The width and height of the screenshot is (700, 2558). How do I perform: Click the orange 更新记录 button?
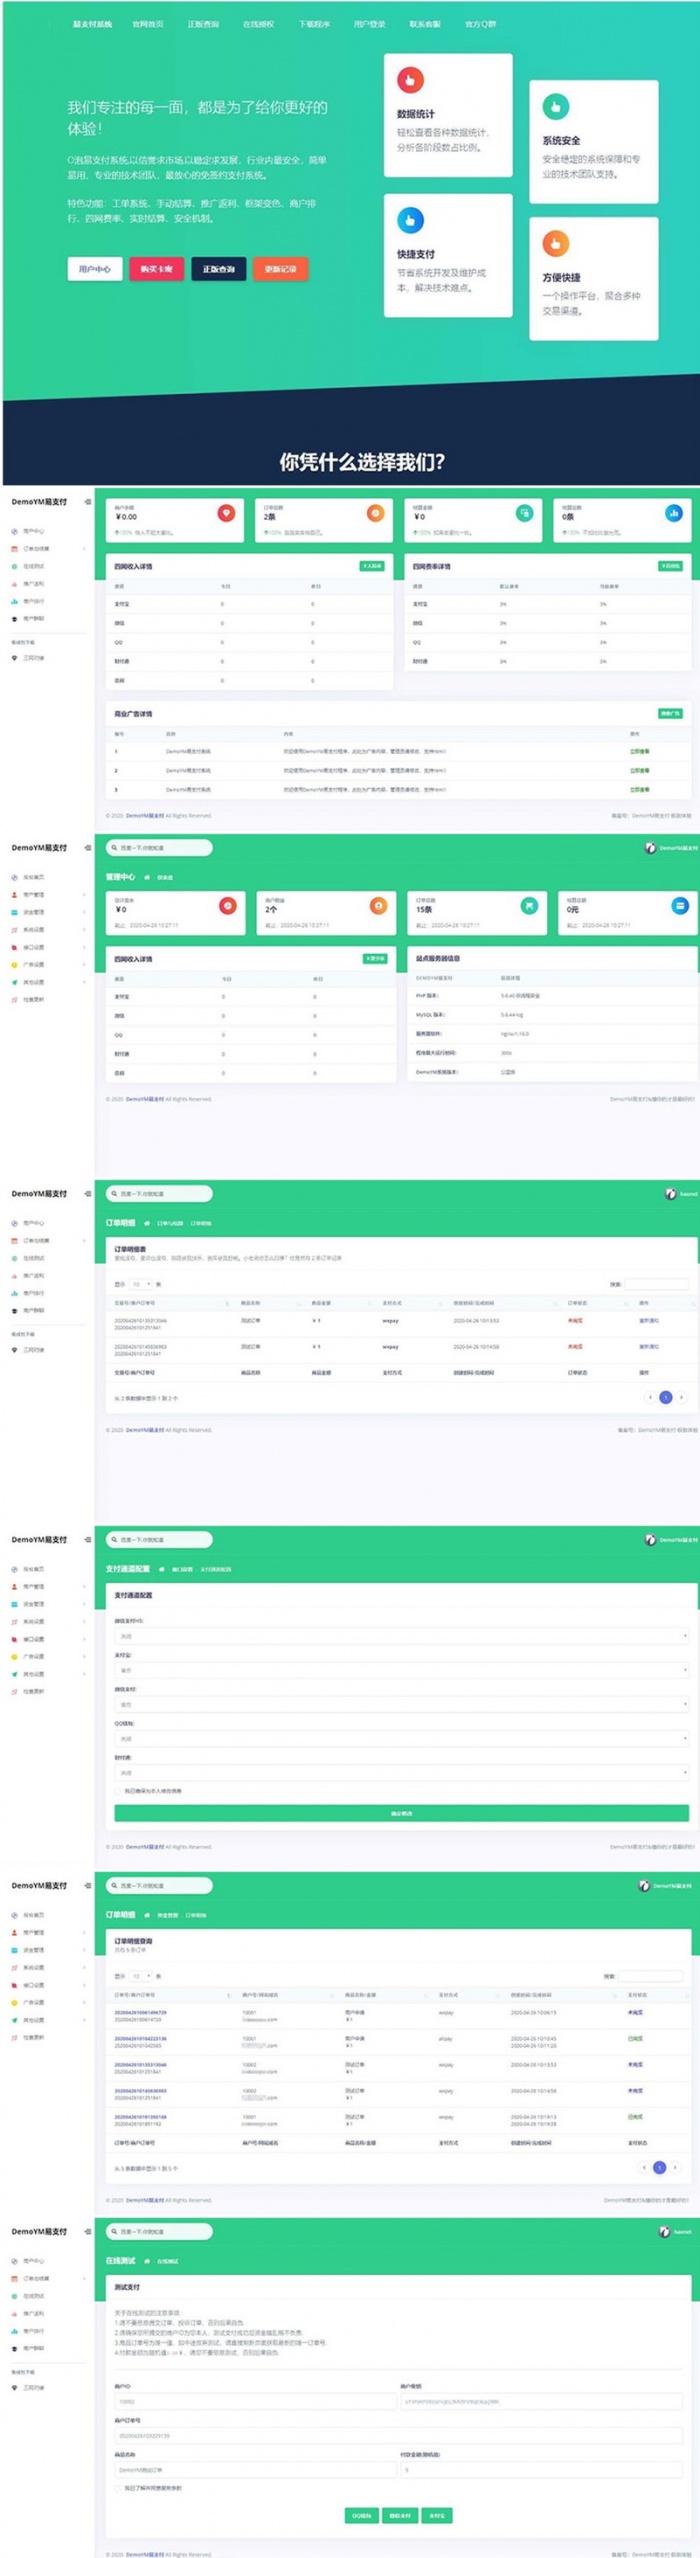281,269
